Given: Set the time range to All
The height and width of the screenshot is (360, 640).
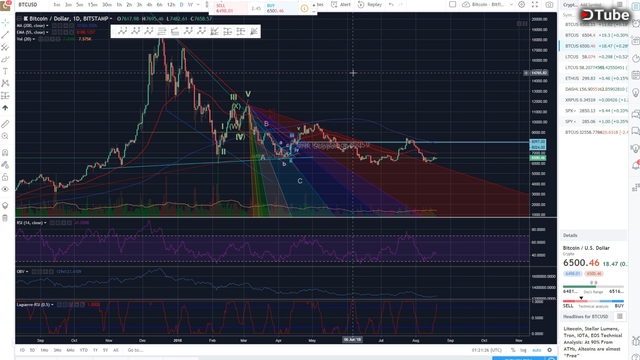Looking at the screenshot, I should click(x=116, y=350).
